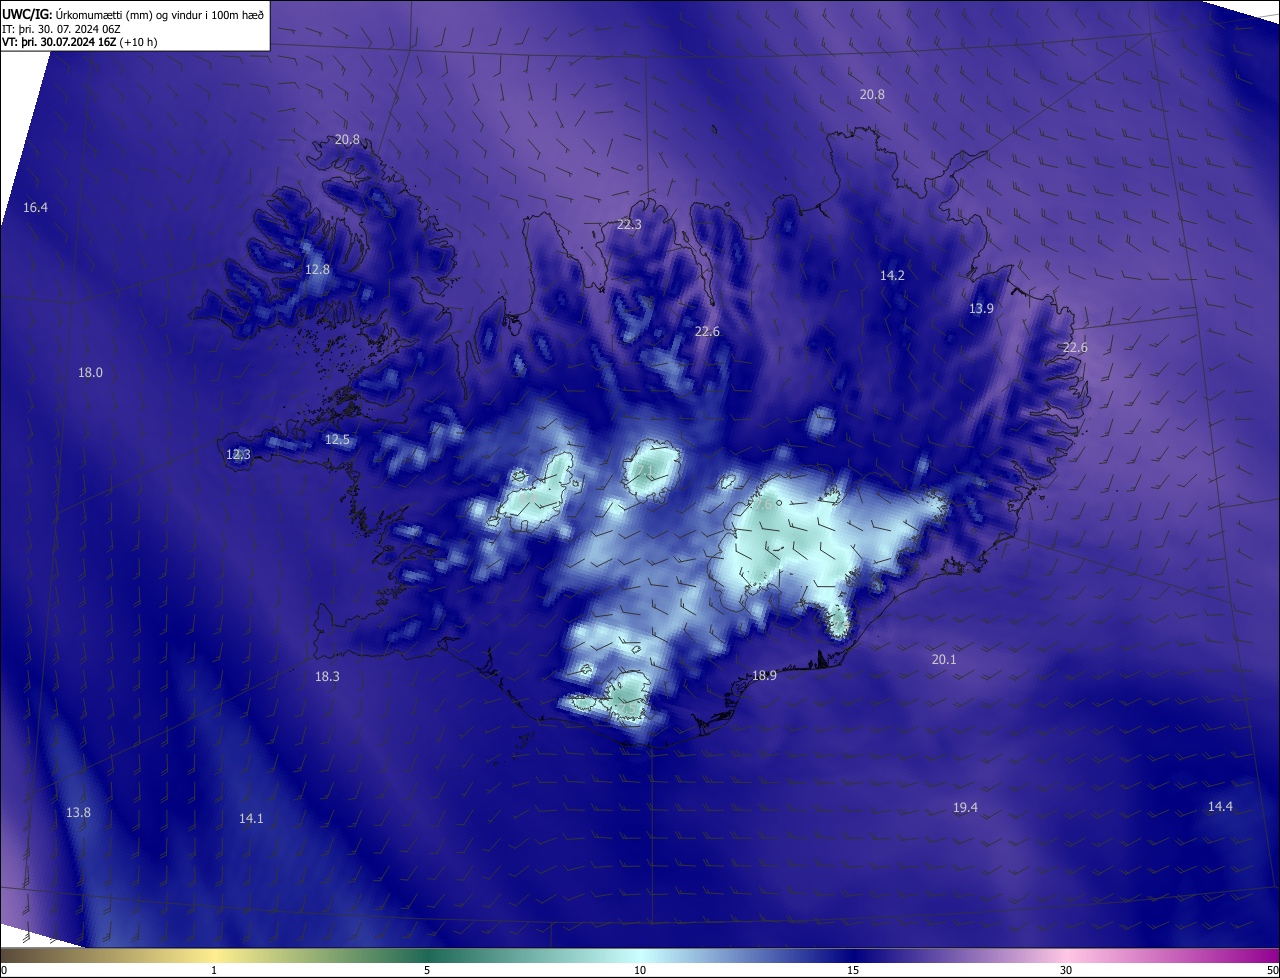Click the 50 label on the color scale

tap(1272, 970)
